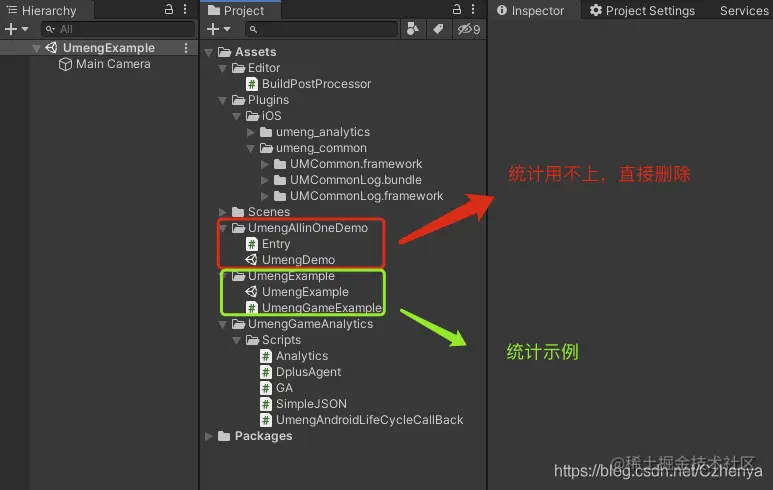Open the Project plus create dropdown
This screenshot has width=773, height=490.
(x=218, y=29)
